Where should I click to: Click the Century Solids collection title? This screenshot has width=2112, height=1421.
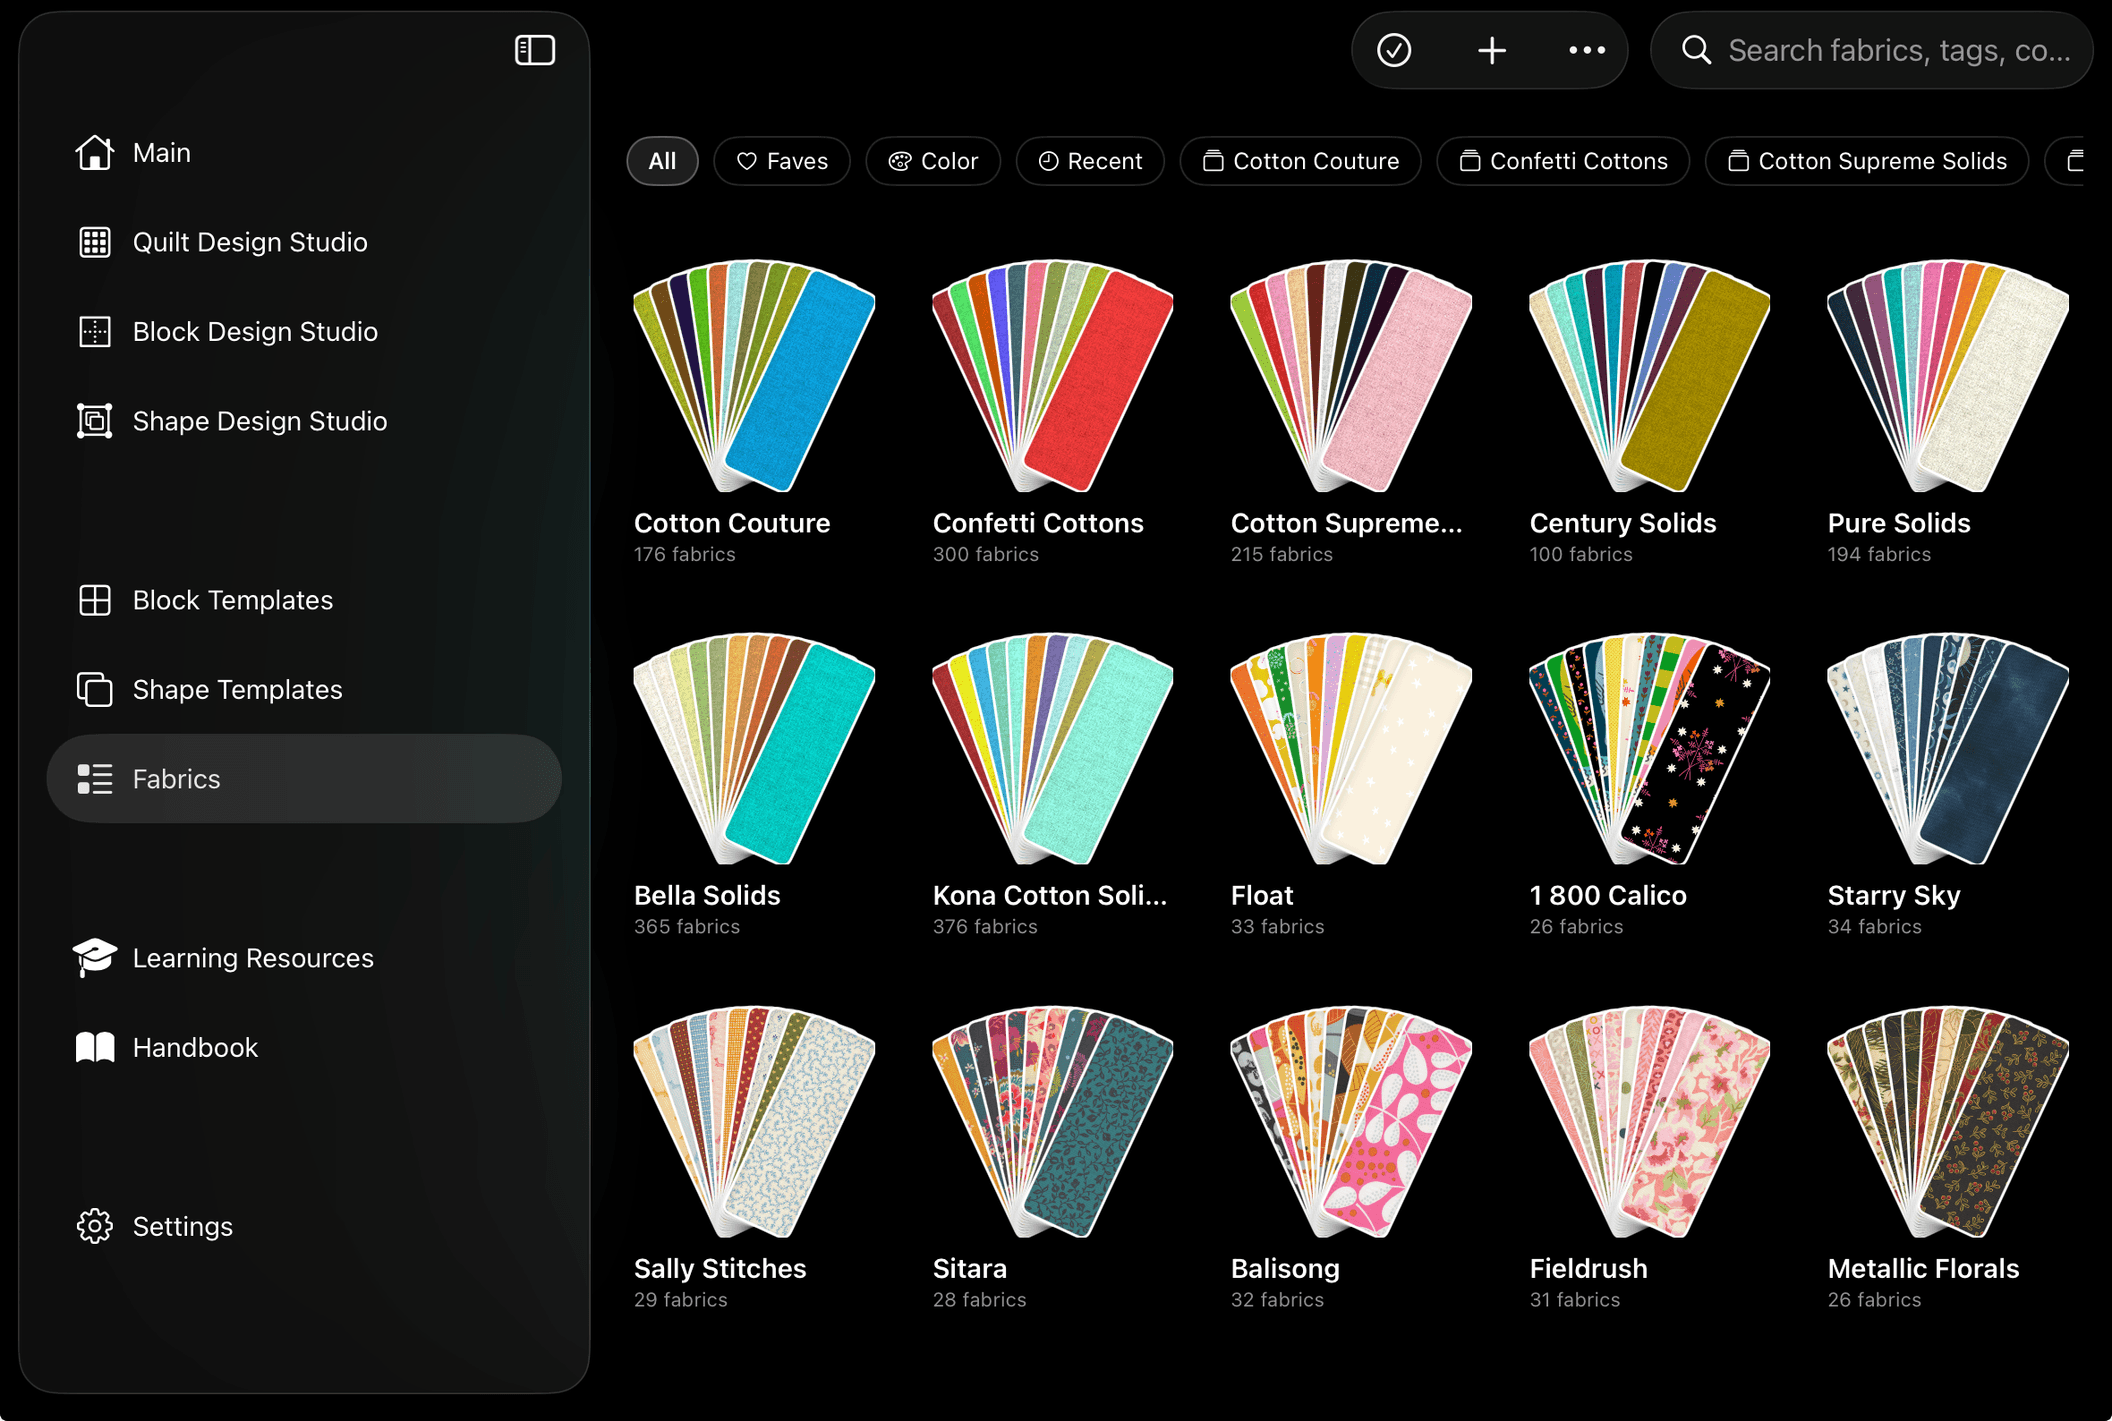pyautogui.click(x=1623, y=523)
